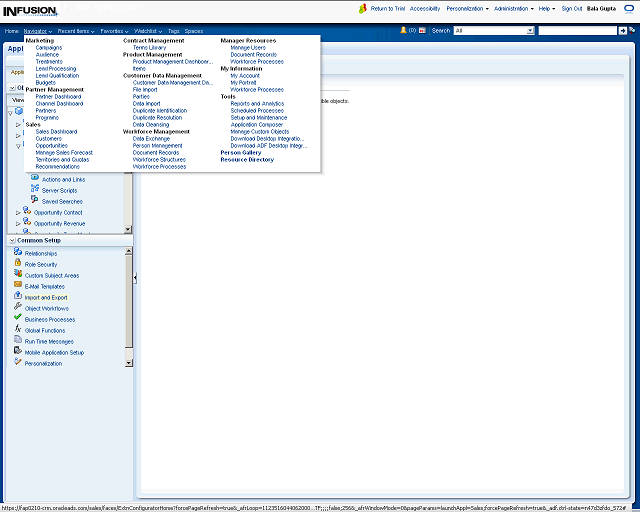This screenshot has width=640, height=512.
Task: Select Application Composer in Navigator menu
Action: pos(258,124)
